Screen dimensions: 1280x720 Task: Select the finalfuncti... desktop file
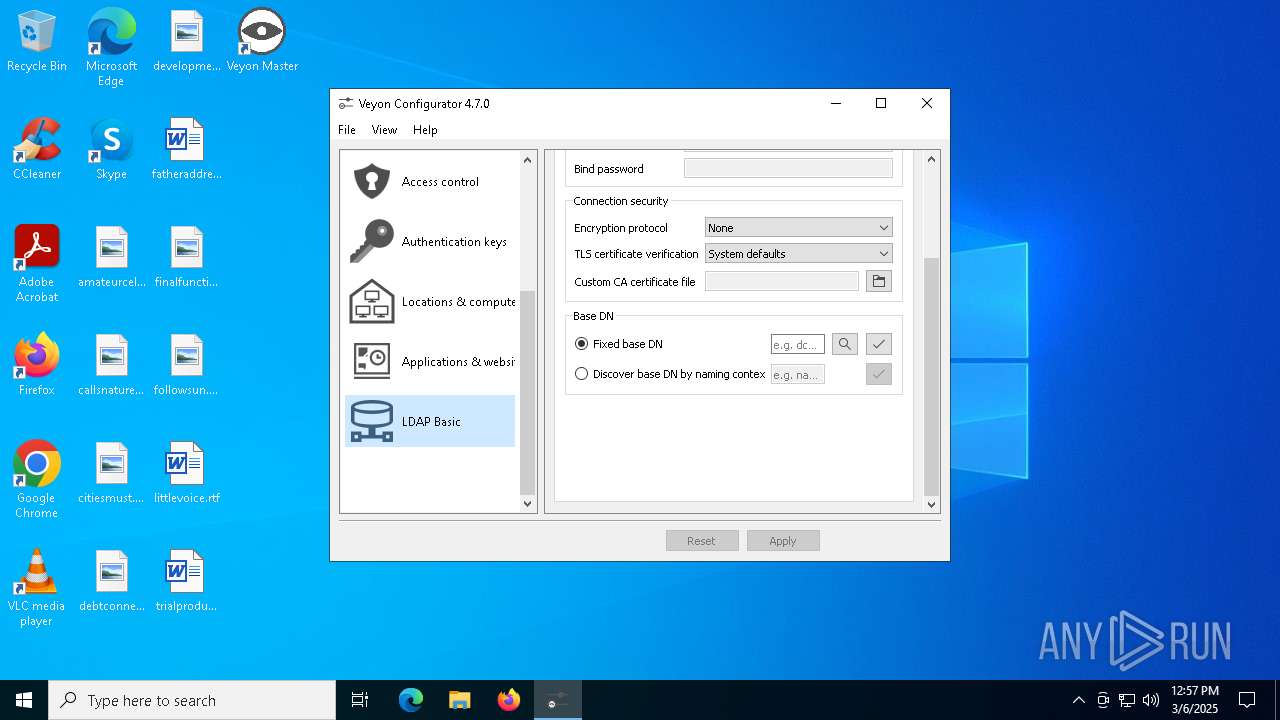186,257
